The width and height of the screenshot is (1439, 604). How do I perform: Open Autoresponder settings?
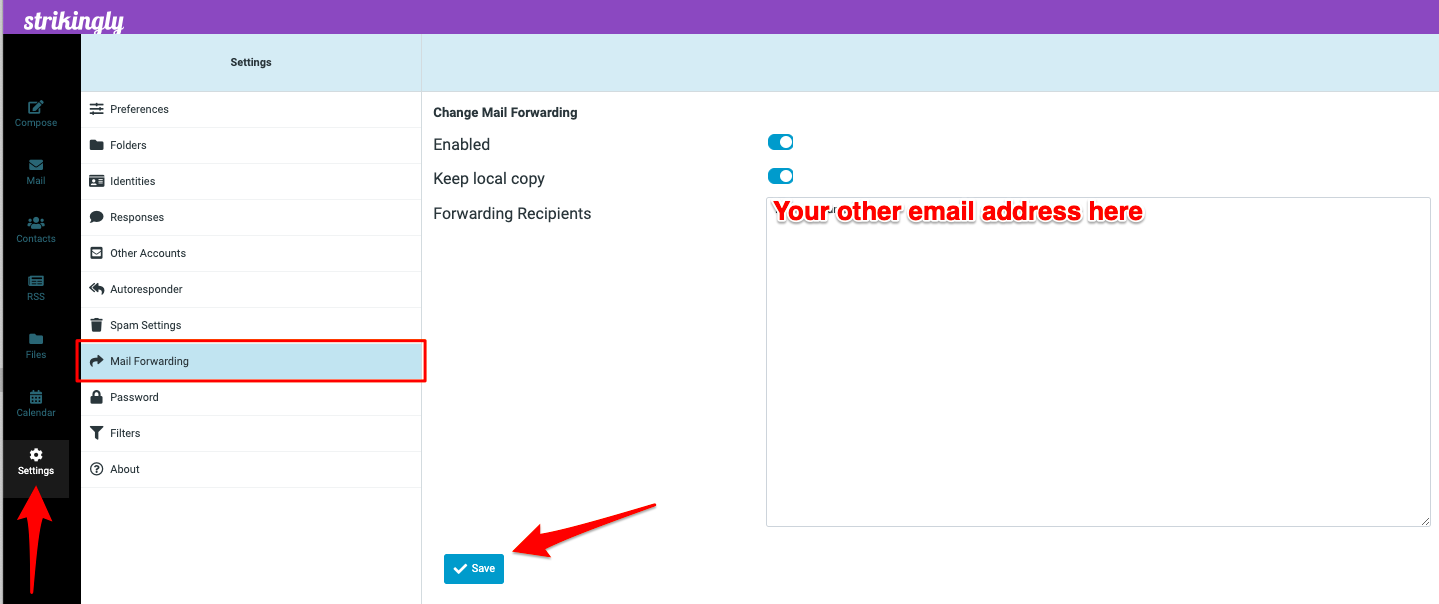coord(251,289)
